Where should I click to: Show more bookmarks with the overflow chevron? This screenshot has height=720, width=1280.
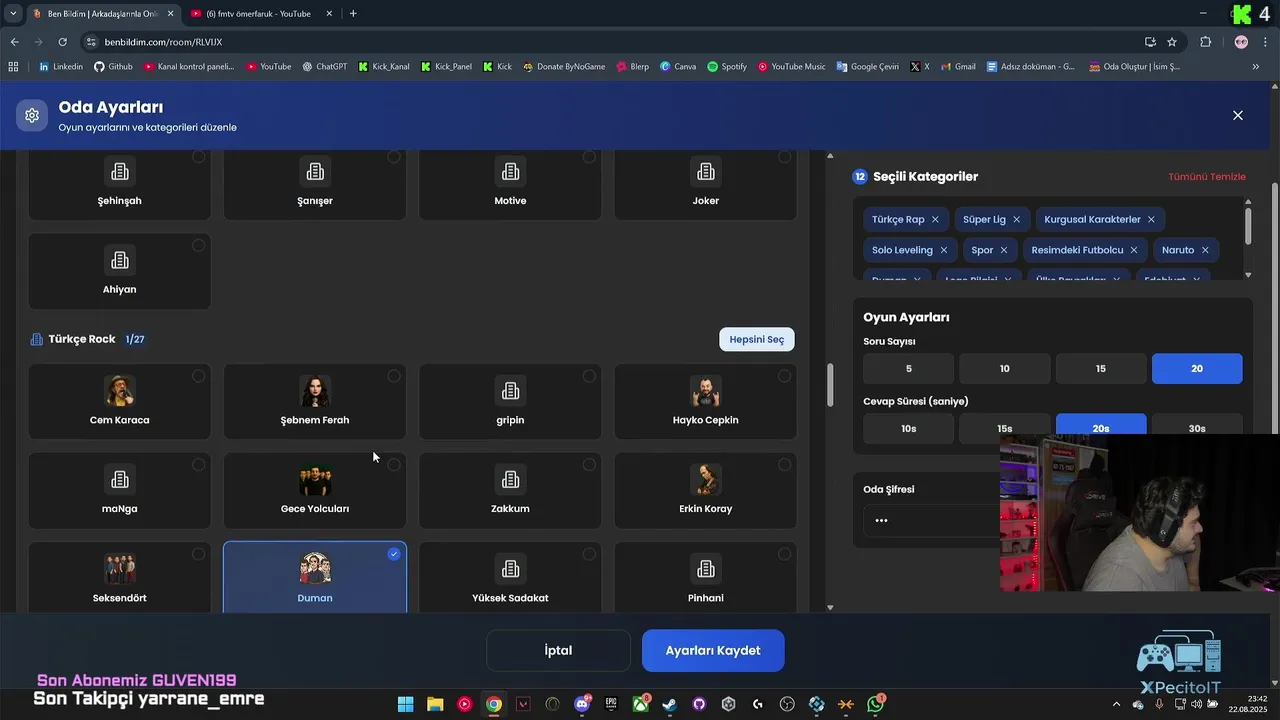(1256, 66)
